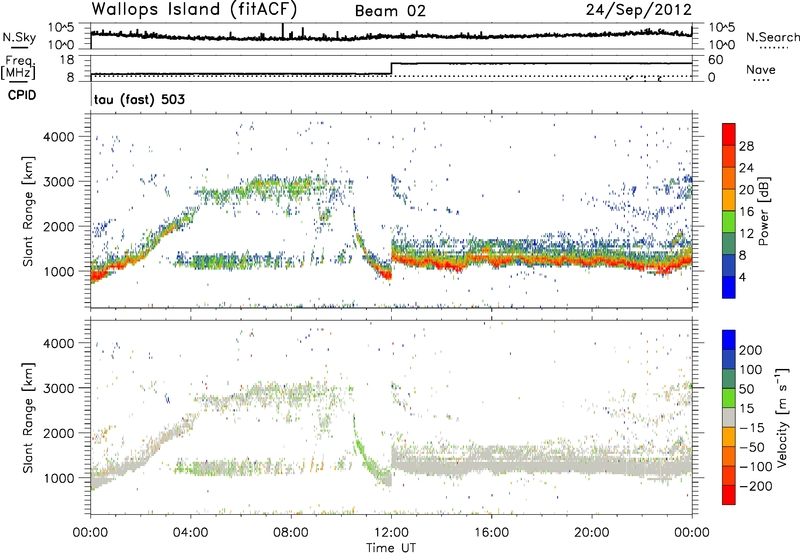
Task: Pick the gray Velocity segment between 15 and −15
Action: click(x=729, y=417)
